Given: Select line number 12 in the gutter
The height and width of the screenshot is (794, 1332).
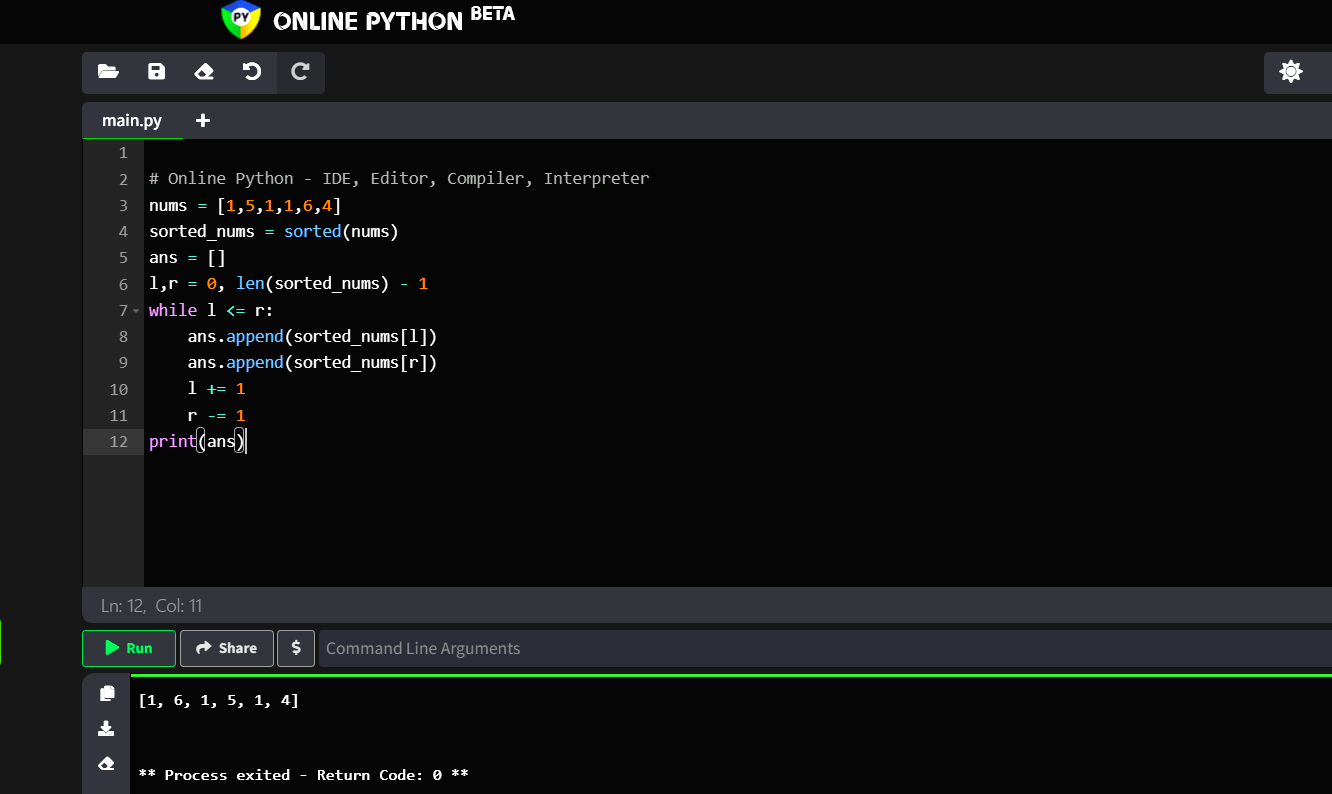Looking at the screenshot, I should pos(119,441).
